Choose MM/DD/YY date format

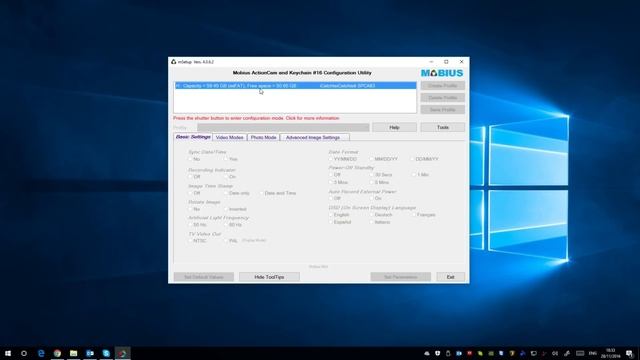click(383, 159)
